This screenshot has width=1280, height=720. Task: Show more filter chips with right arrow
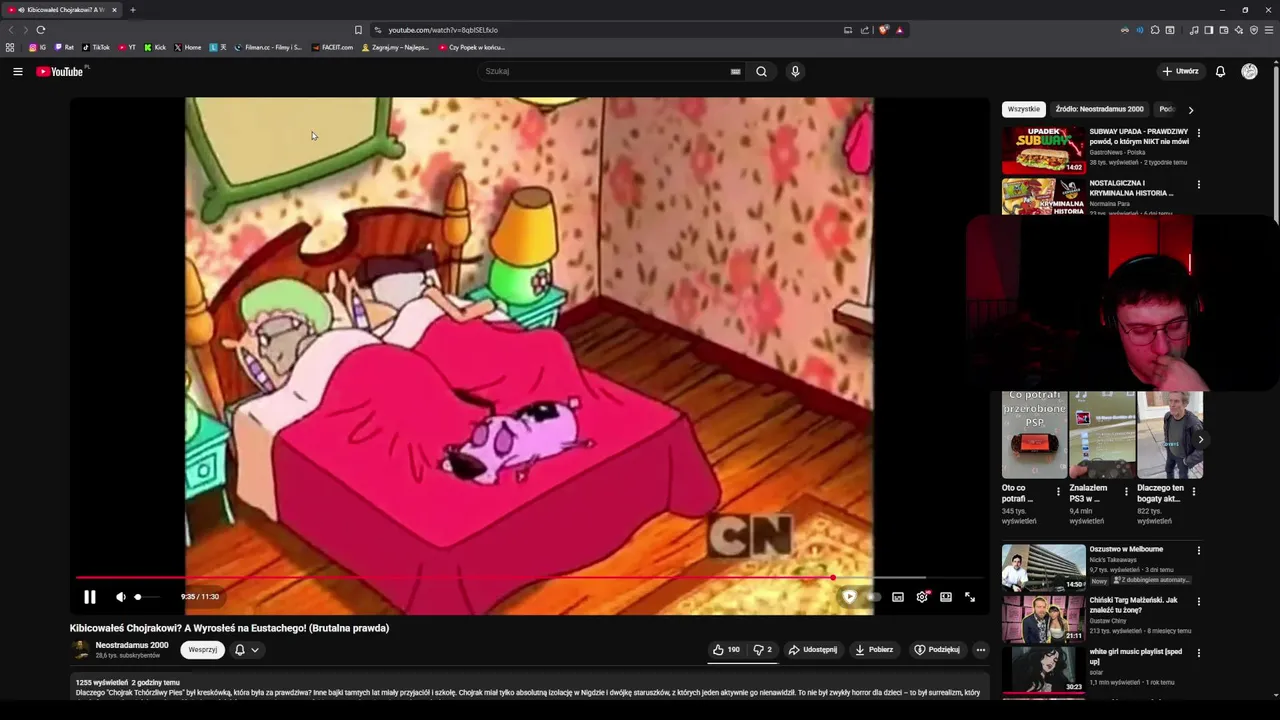click(x=1190, y=110)
